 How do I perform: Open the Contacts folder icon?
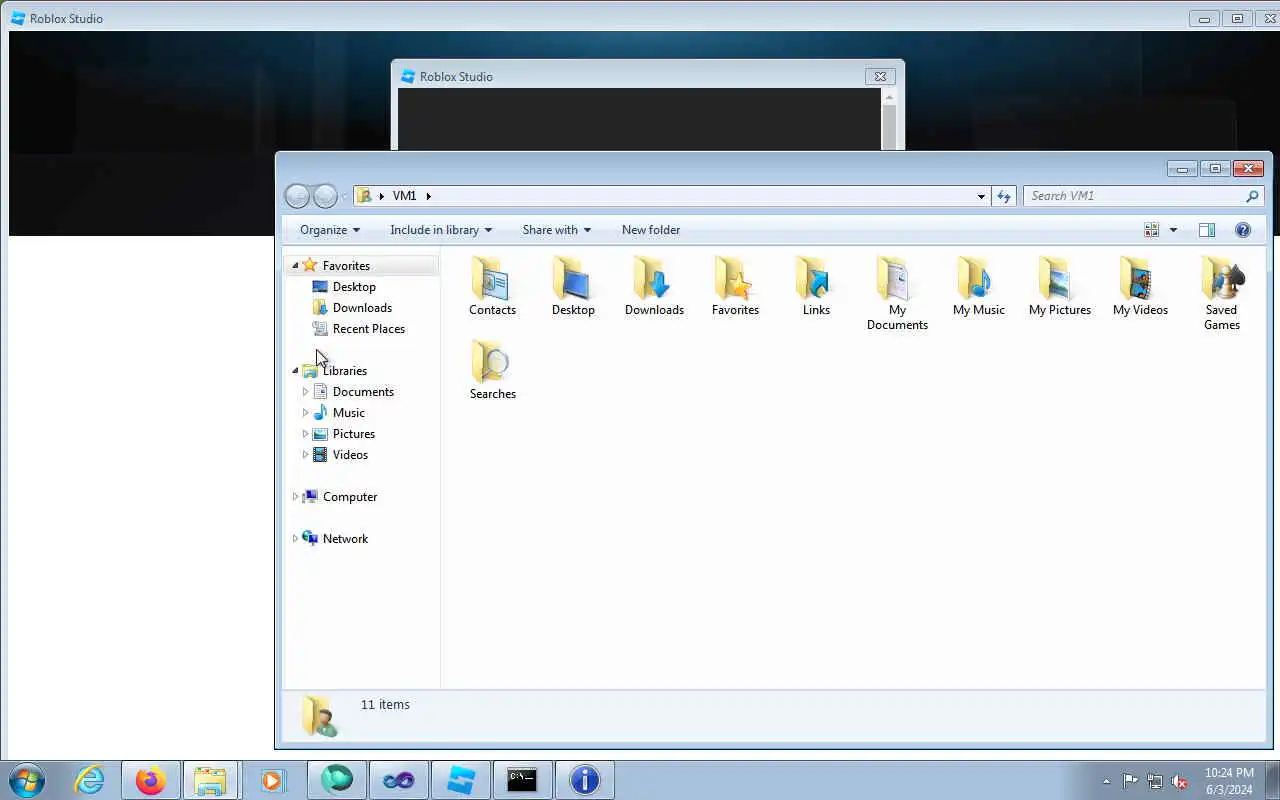492,286
